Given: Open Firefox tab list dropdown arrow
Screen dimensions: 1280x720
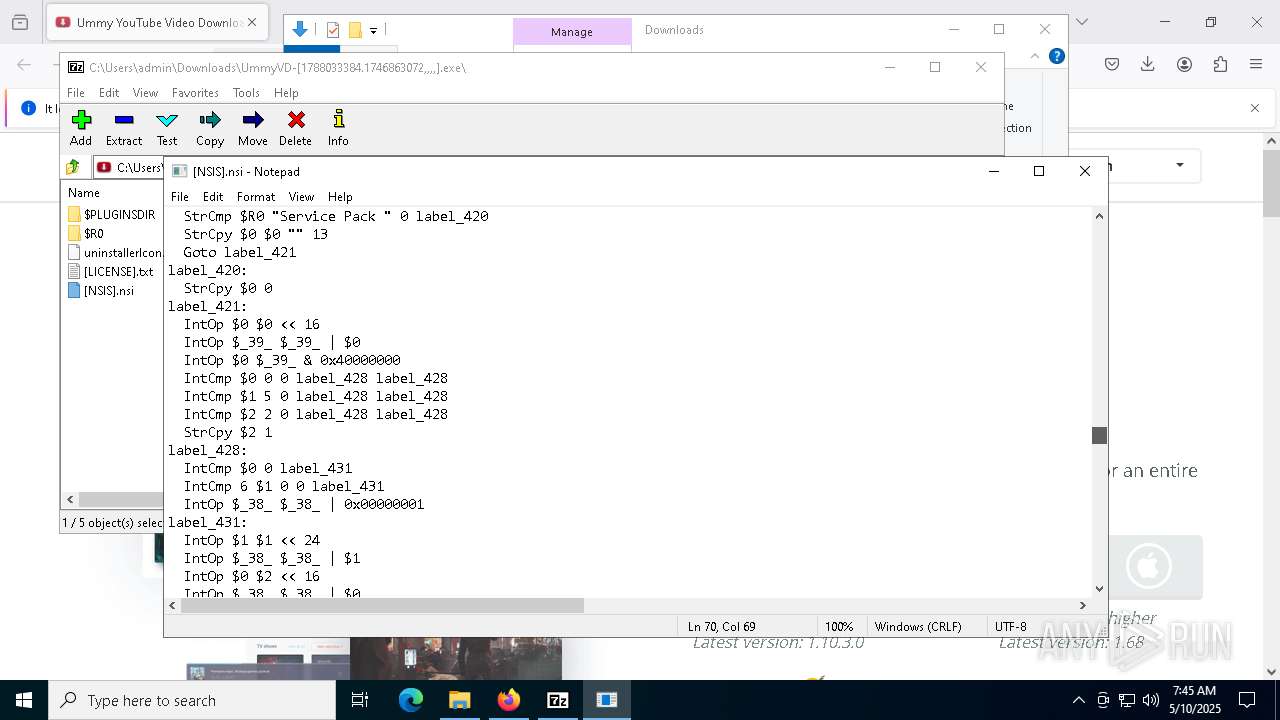Looking at the screenshot, I should [1081, 22].
